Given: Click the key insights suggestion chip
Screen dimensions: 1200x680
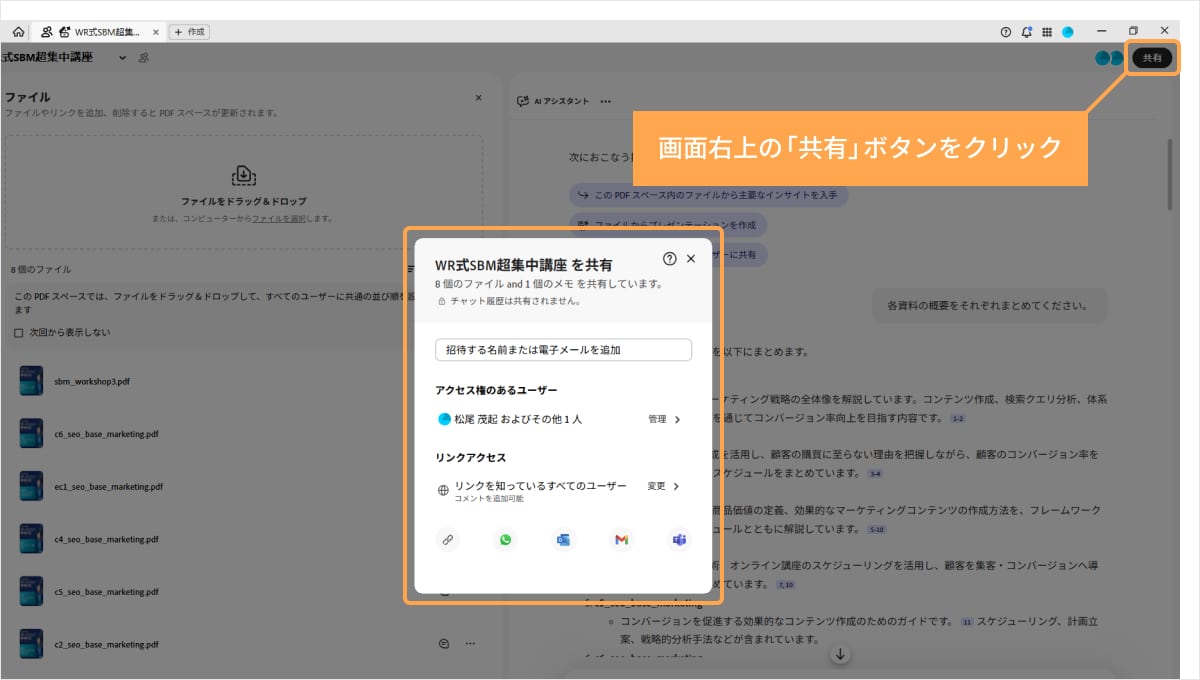Looking at the screenshot, I should click(709, 194).
